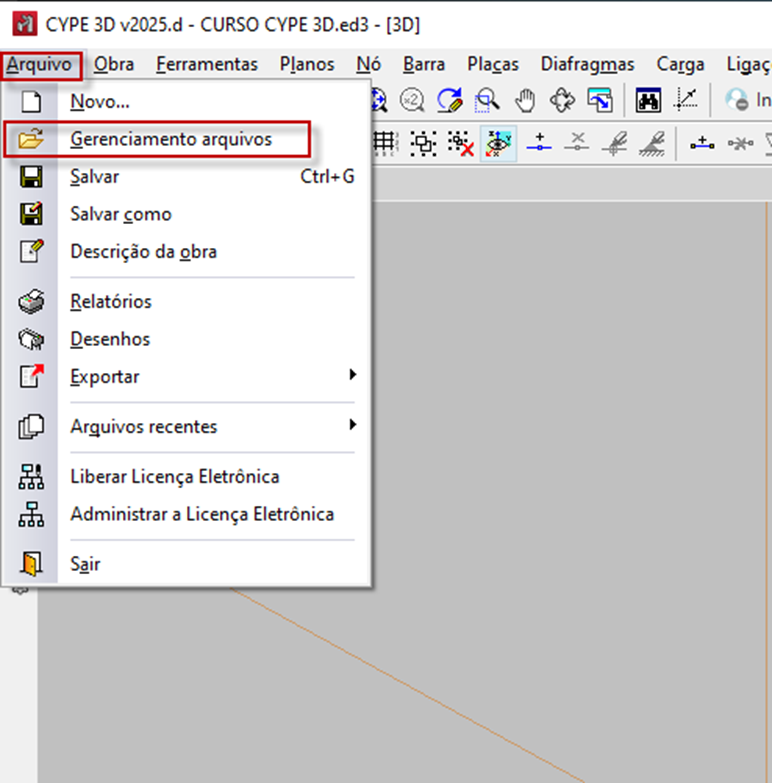This screenshot has width=772, height=783.
Task: Click the 3D orbit rotate view icon
Action: (562, 100)
